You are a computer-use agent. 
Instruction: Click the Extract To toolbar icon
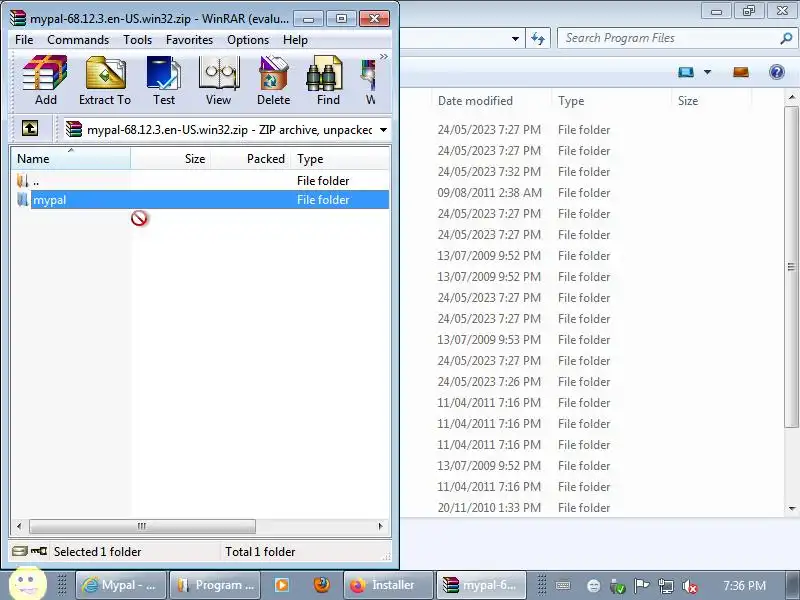pos(105,80)
